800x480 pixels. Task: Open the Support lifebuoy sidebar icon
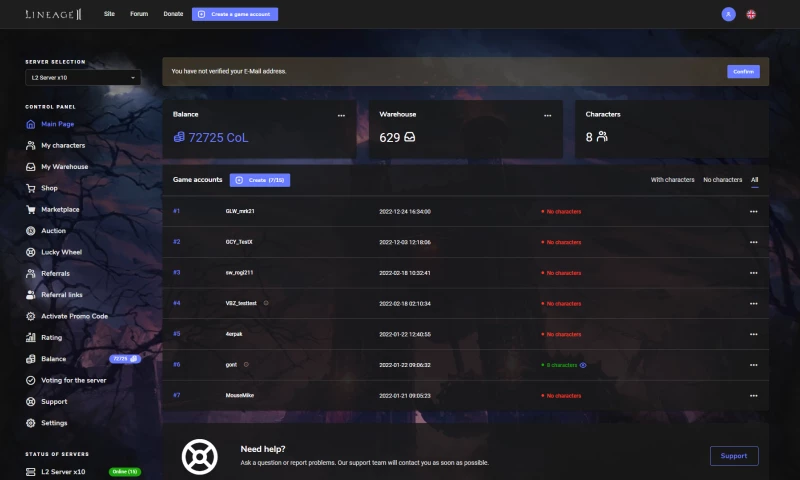point(31,402)
